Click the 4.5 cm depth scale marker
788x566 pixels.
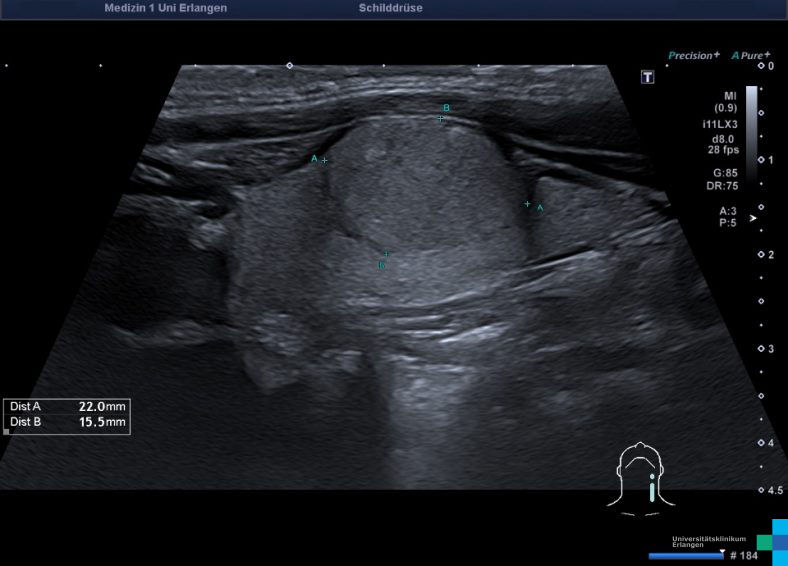pyautogui.click(x=773, y=490)
